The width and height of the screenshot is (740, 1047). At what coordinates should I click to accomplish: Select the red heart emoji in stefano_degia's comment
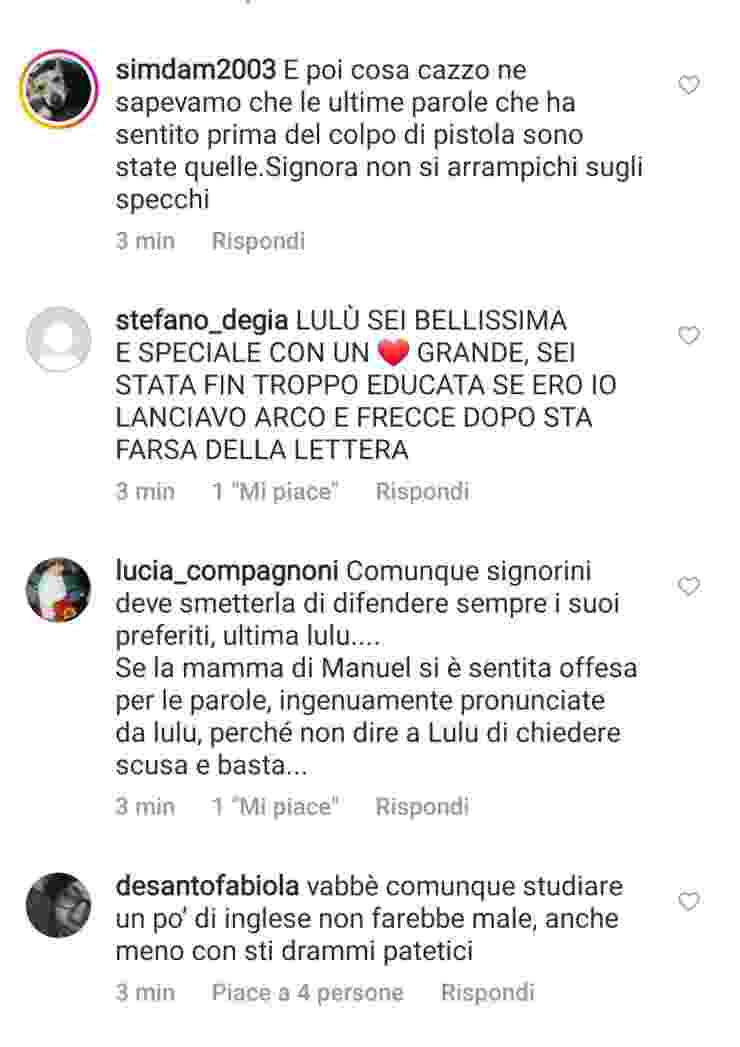393,353
